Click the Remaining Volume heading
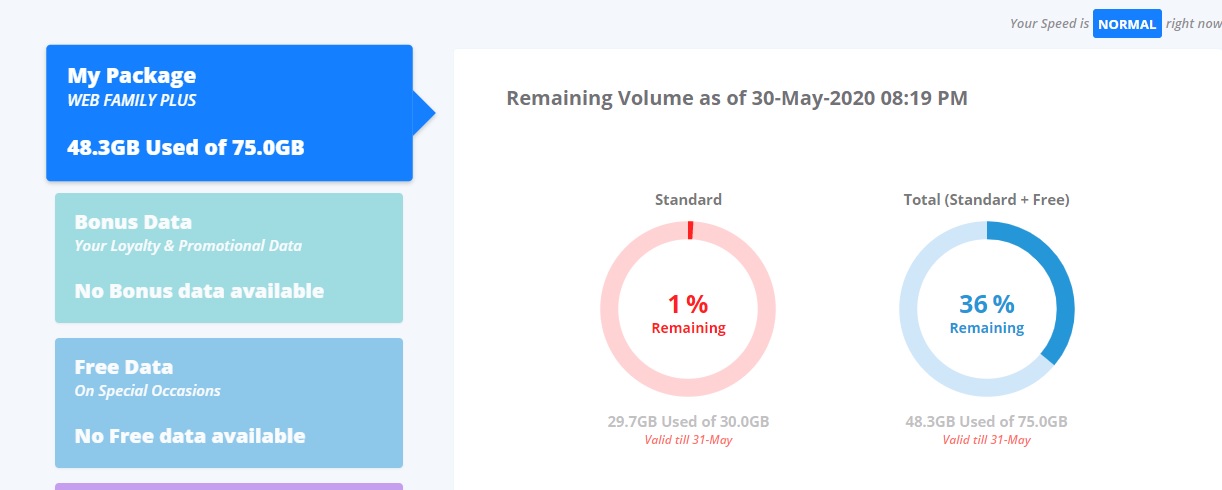This screenshot has width=1222, height=490. (737, 98)
